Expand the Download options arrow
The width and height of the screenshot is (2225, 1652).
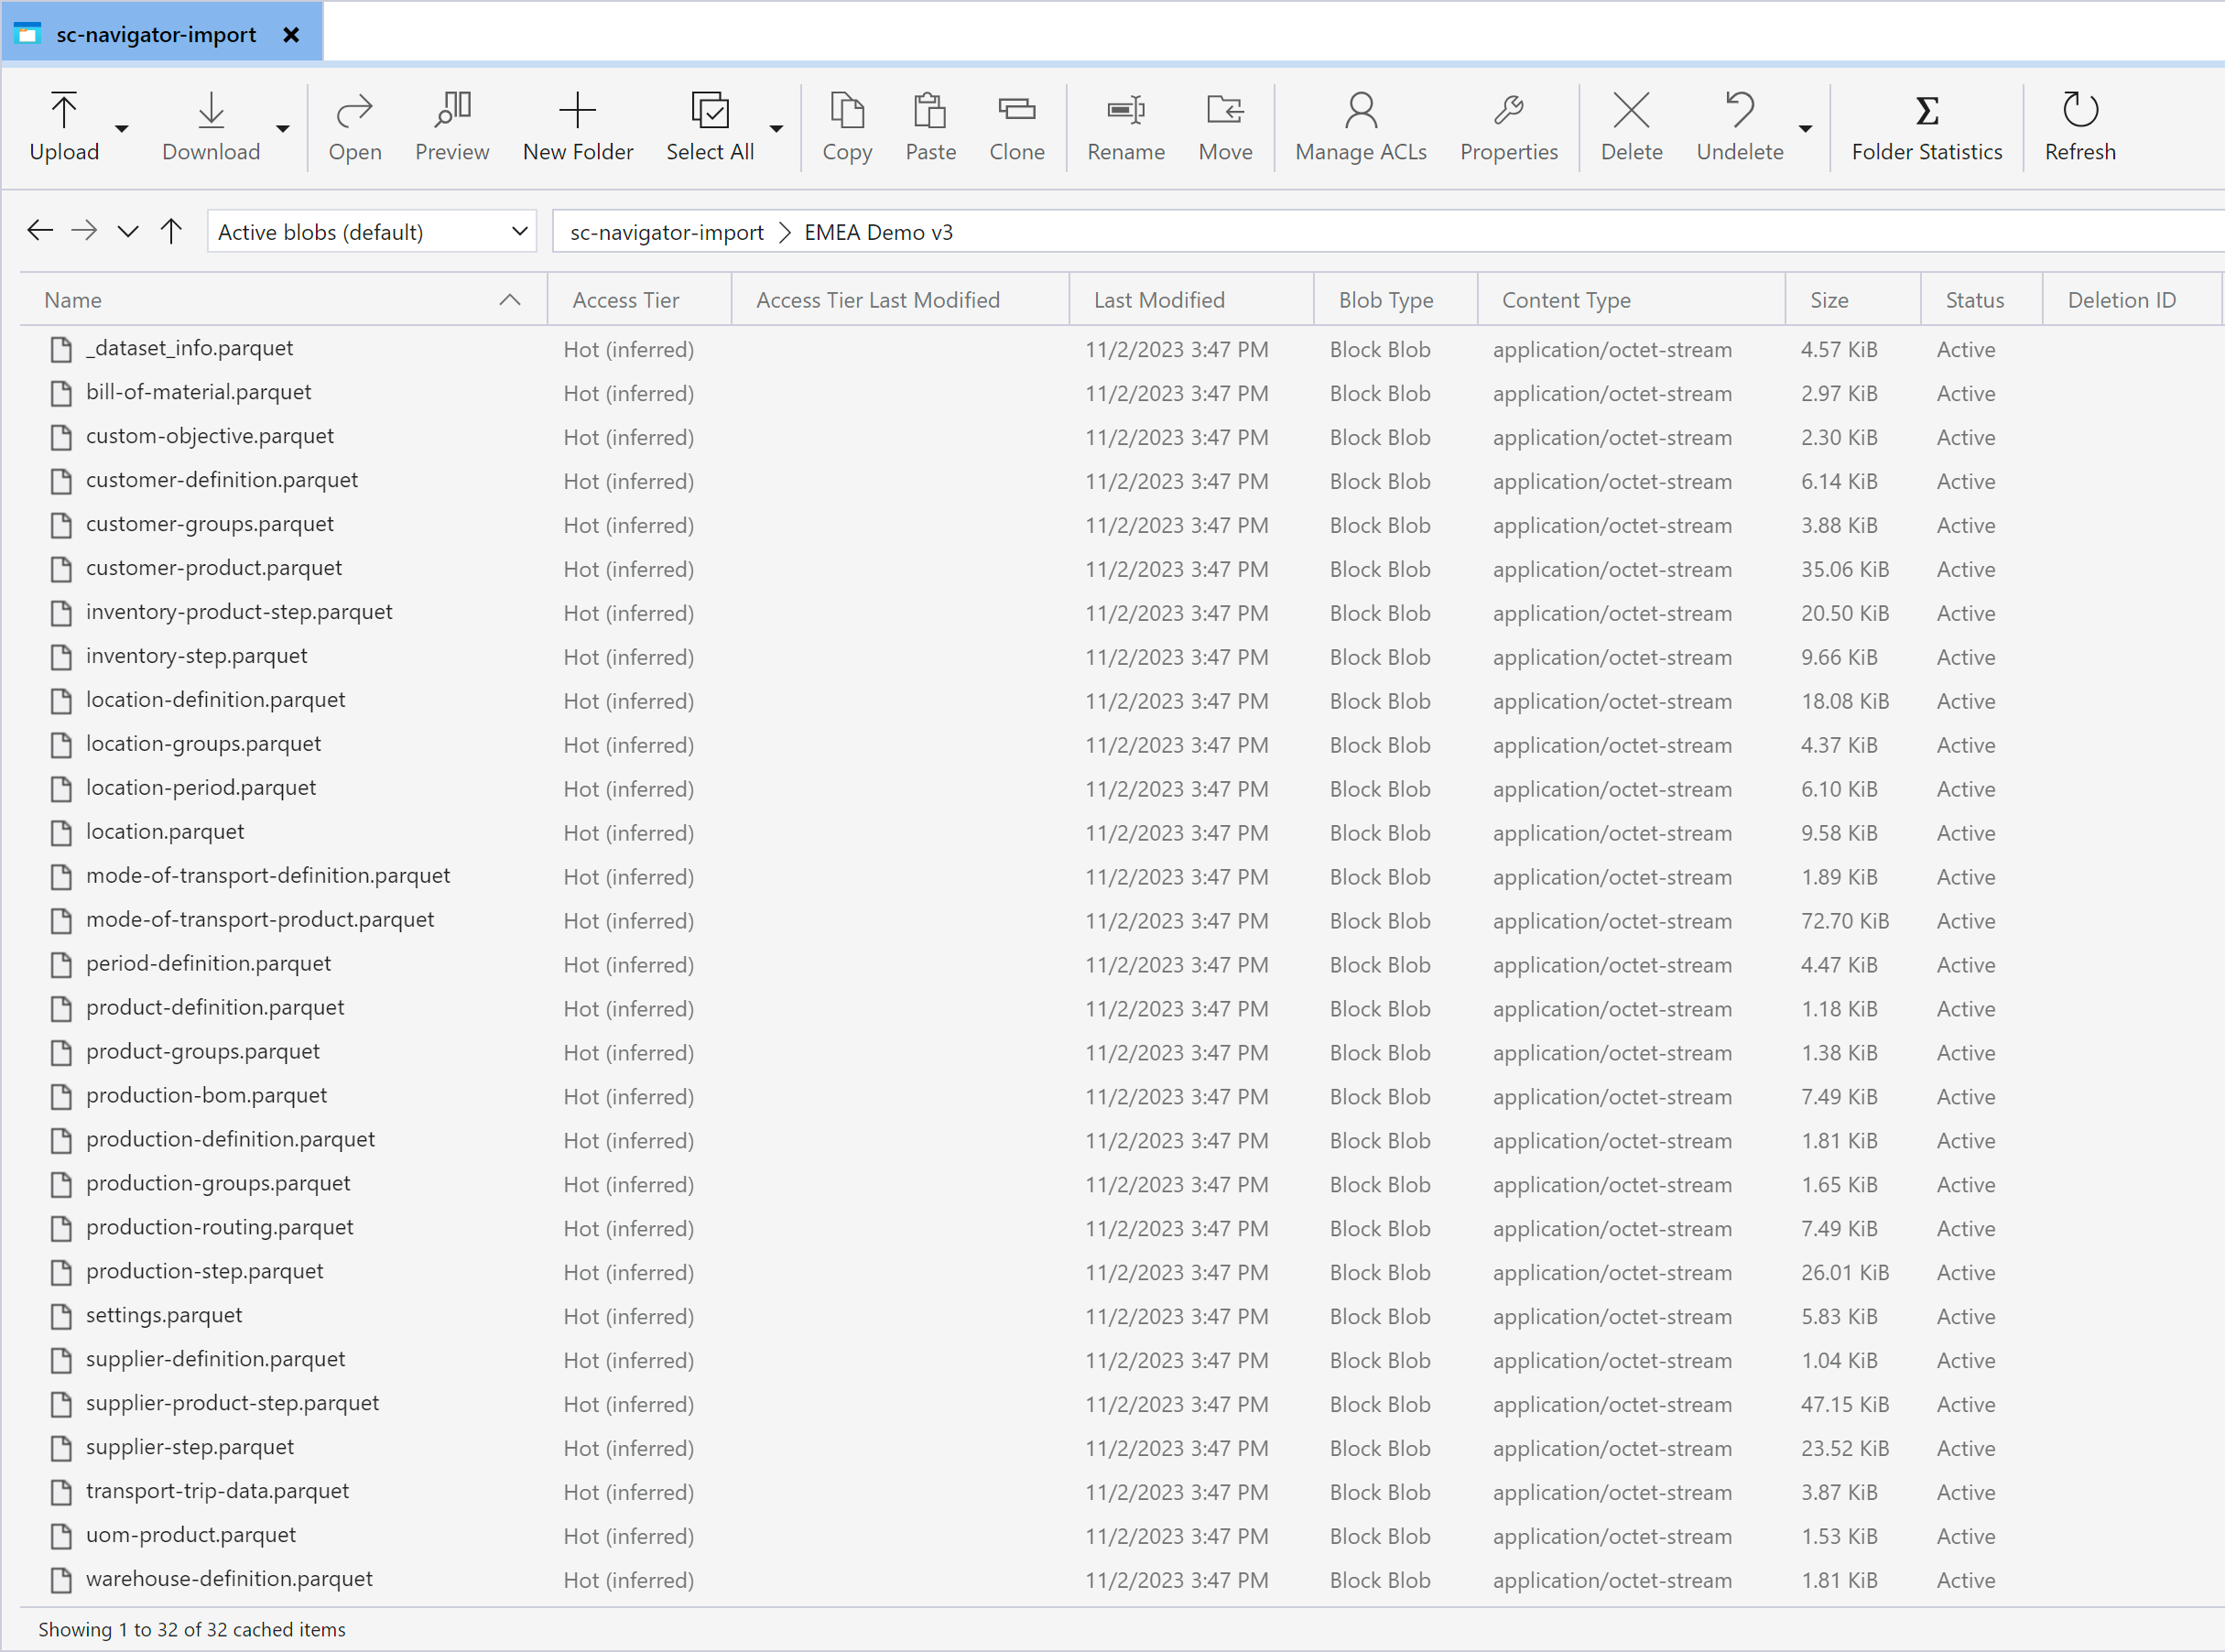click(x=283, y=129)
